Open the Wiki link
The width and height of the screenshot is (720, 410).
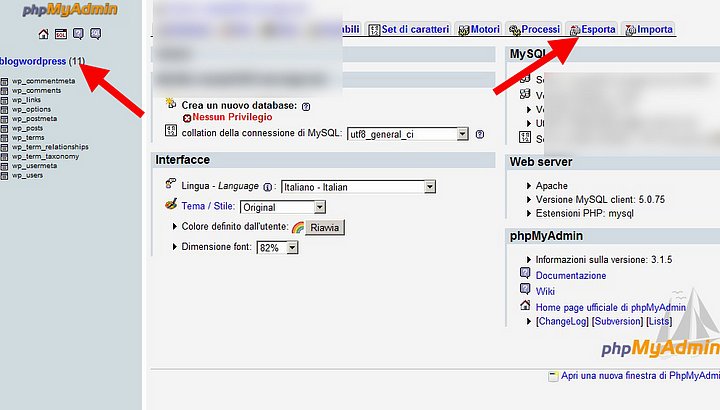tap(545, 291)
